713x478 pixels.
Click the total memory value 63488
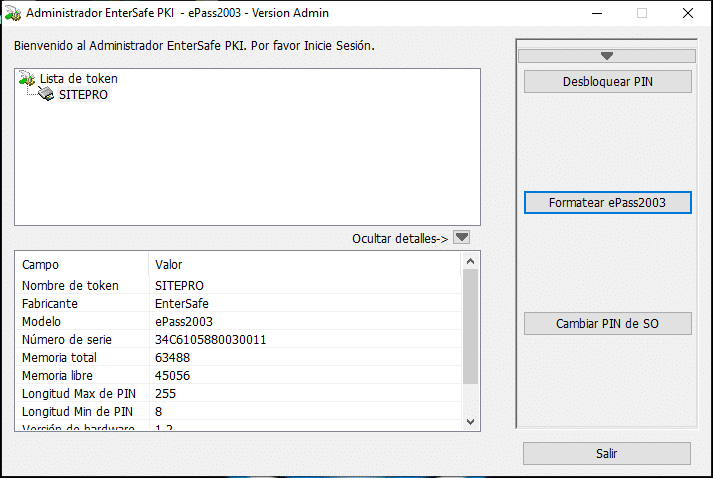pos(172,357)
